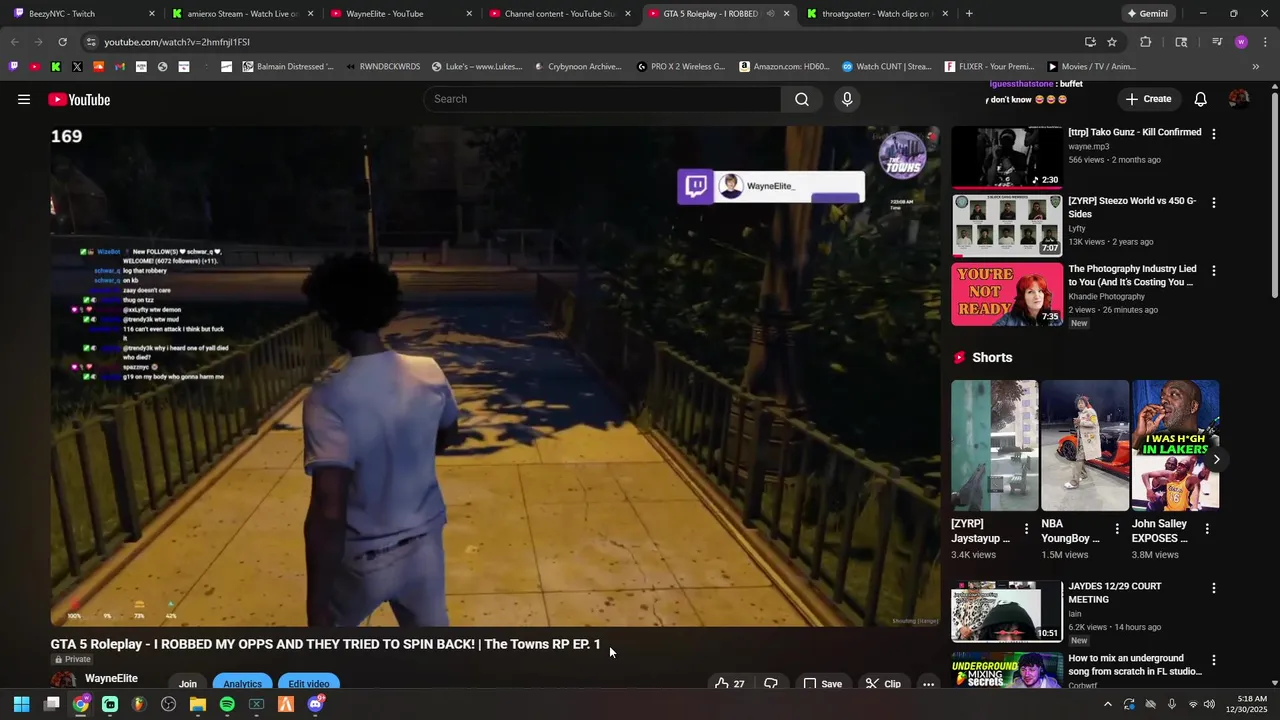Open options for Photography Industry video

[1214, 271]
